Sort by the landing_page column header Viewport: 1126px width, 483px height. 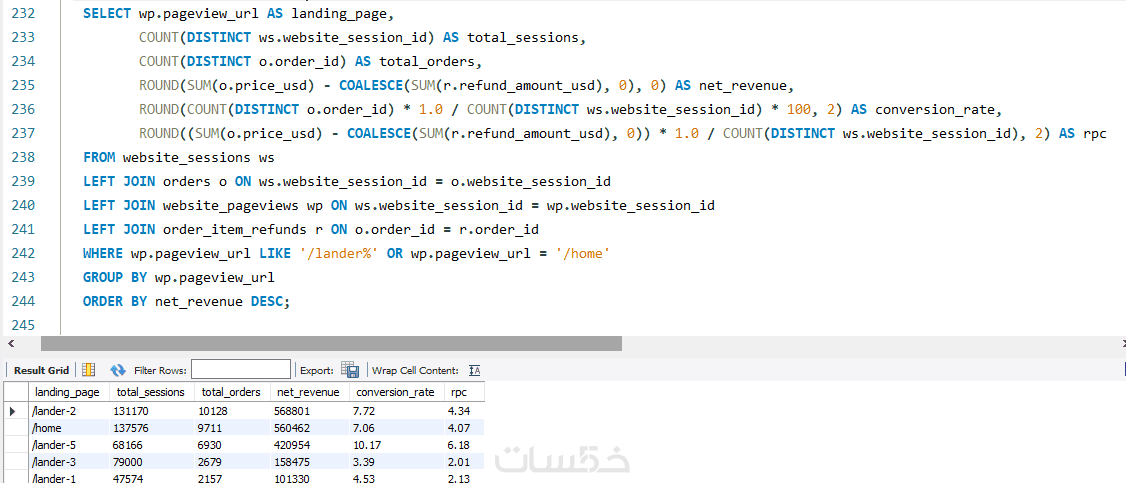[68, 392]
